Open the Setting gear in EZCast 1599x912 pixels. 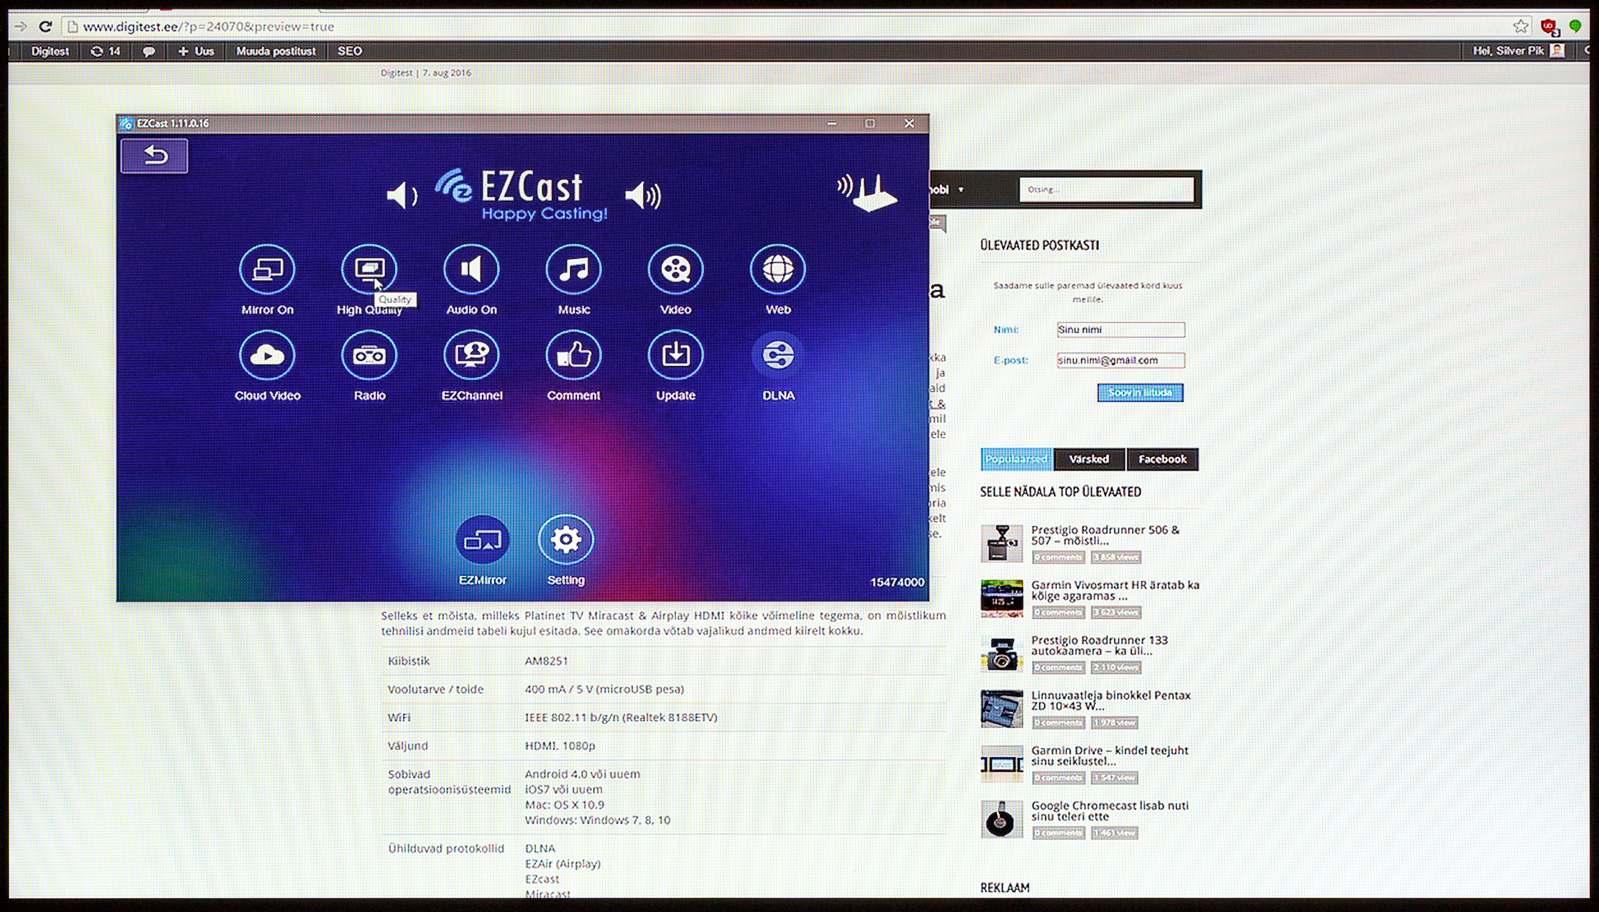pyautogui.click(x=566, y=540)
